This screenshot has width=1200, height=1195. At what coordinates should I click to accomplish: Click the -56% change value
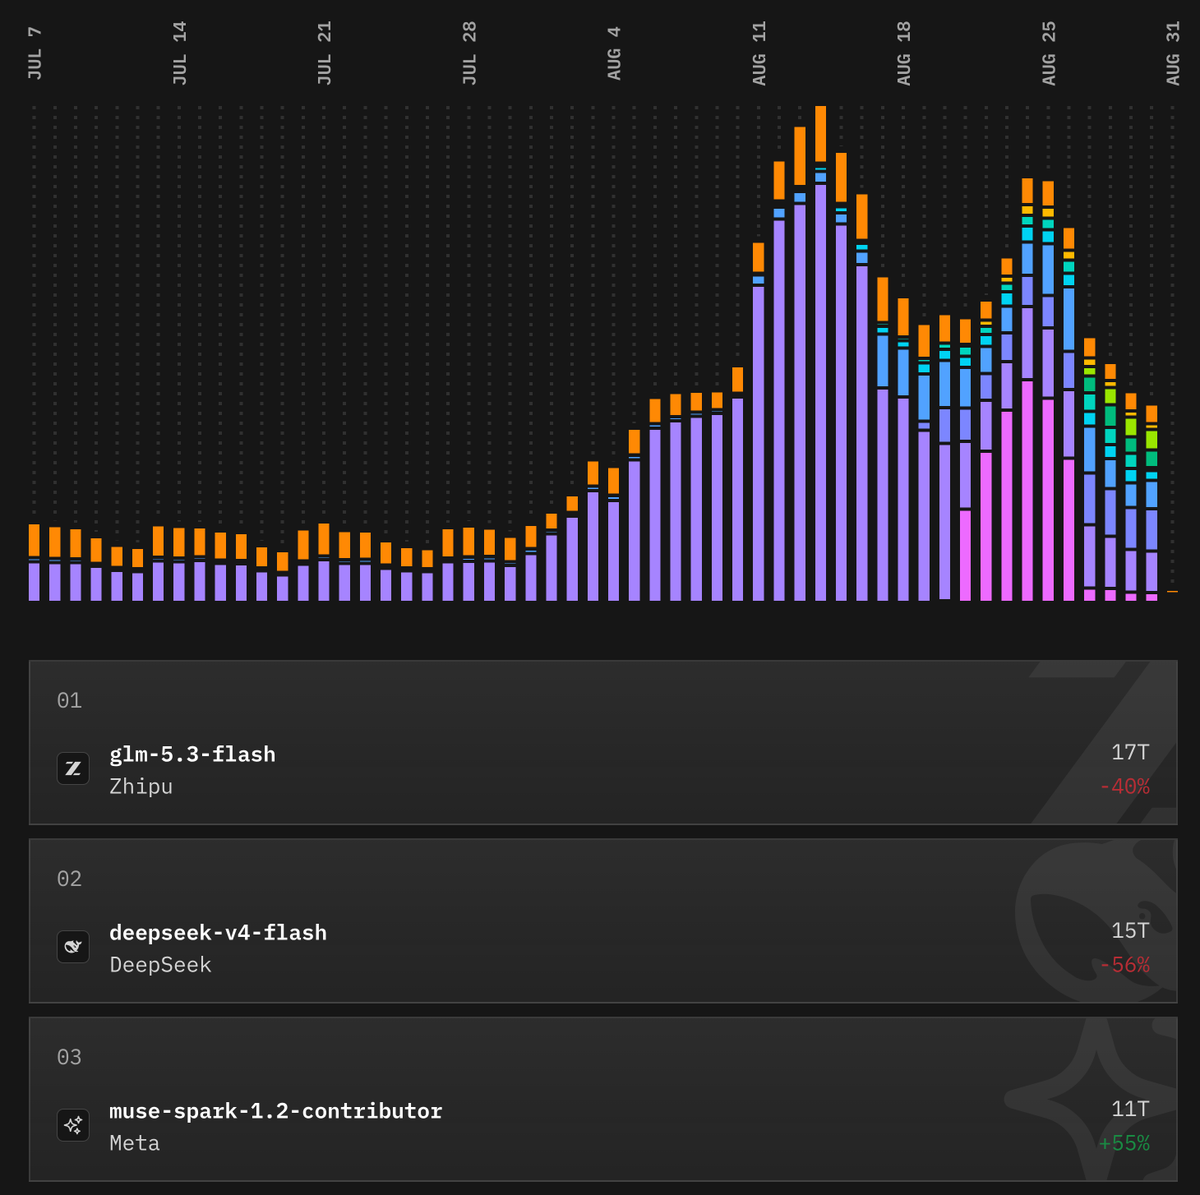coord(1124,965)
